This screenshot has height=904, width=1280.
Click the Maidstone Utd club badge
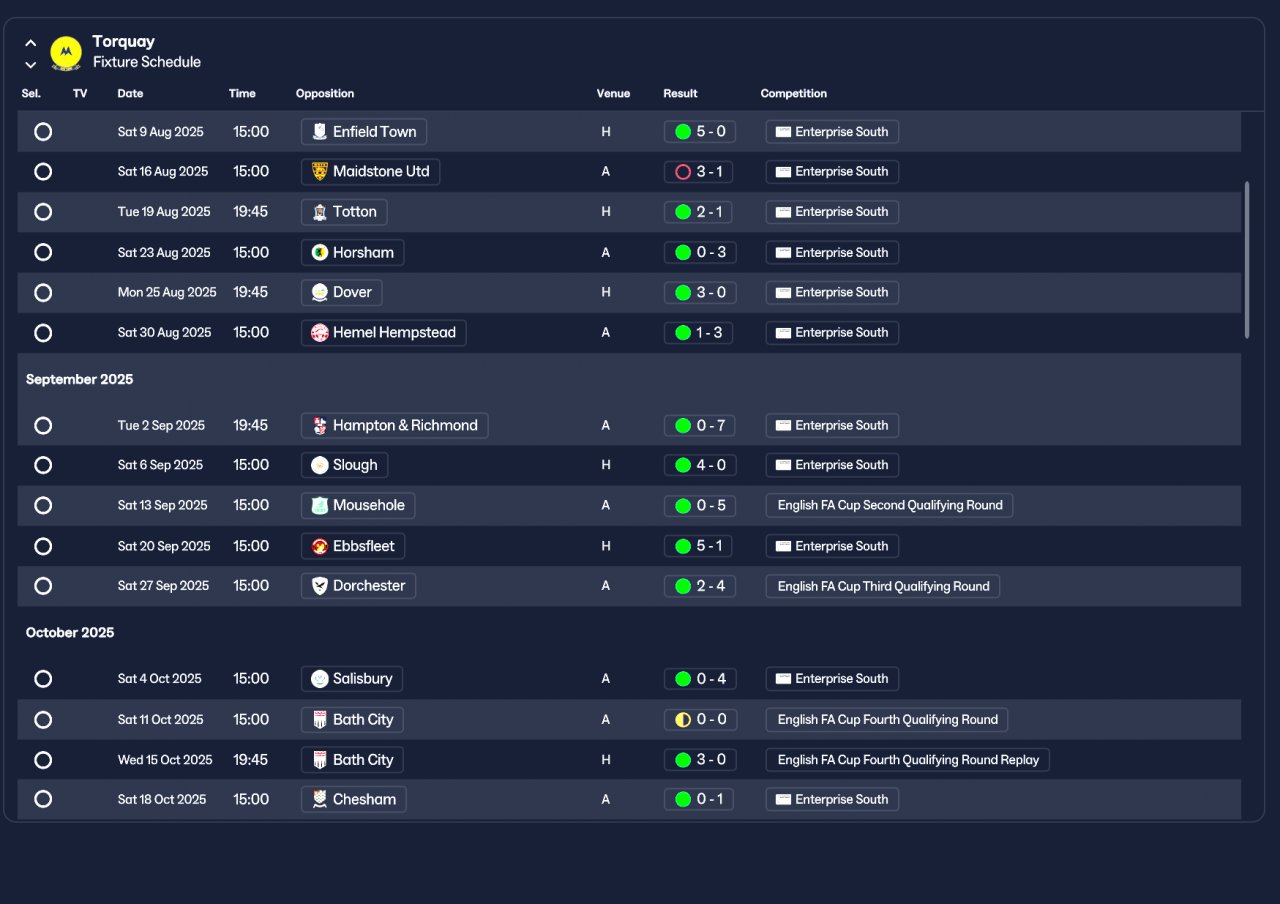pyautogui.click(x=319, y=171)
